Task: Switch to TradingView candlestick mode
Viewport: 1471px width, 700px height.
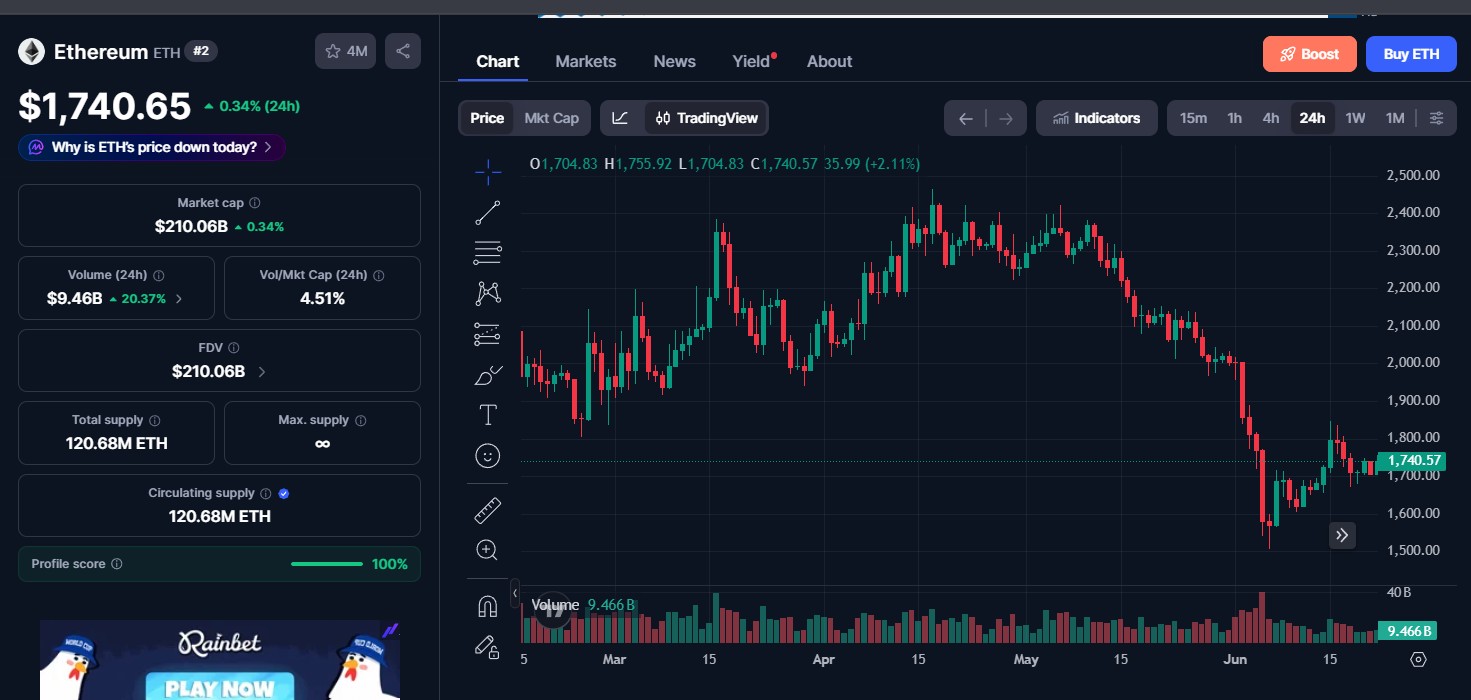Action: pyautogui.click(x=707, y=118)
